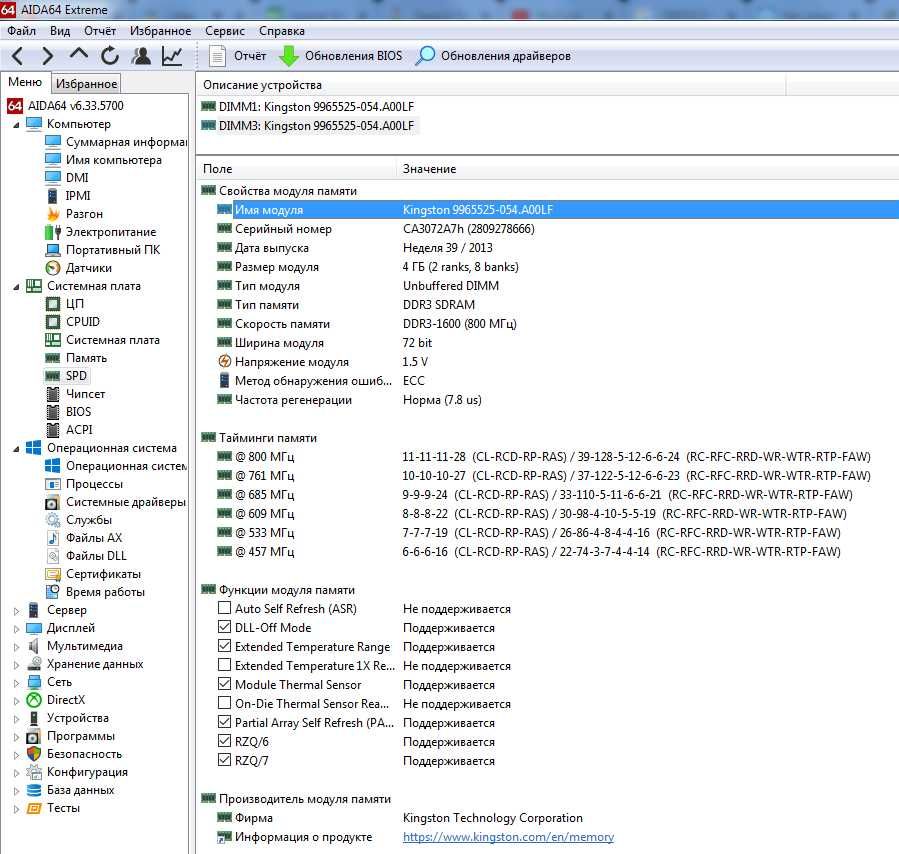Select the SPD item in the tree
The image size is (899, 854).
point(76,376)
